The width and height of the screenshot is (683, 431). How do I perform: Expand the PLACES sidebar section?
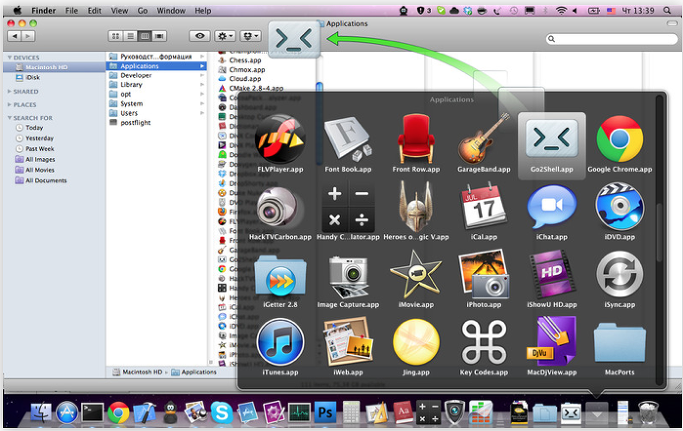(10, 105)
